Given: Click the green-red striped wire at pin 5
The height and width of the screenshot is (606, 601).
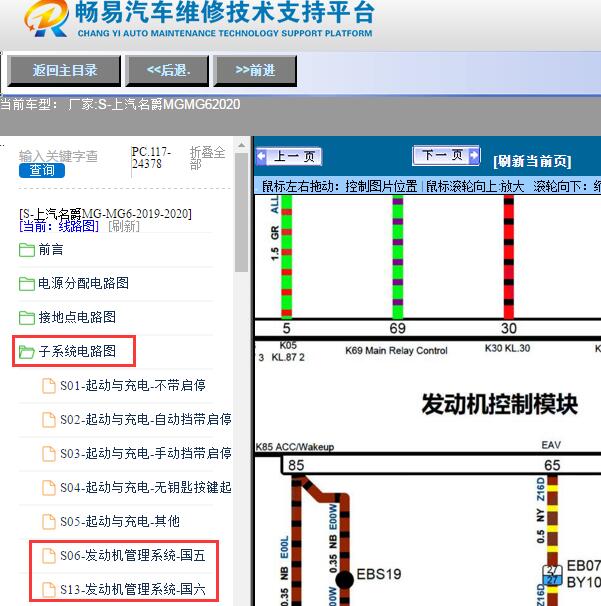Looking at the screenshot, I should click(286, 257).
